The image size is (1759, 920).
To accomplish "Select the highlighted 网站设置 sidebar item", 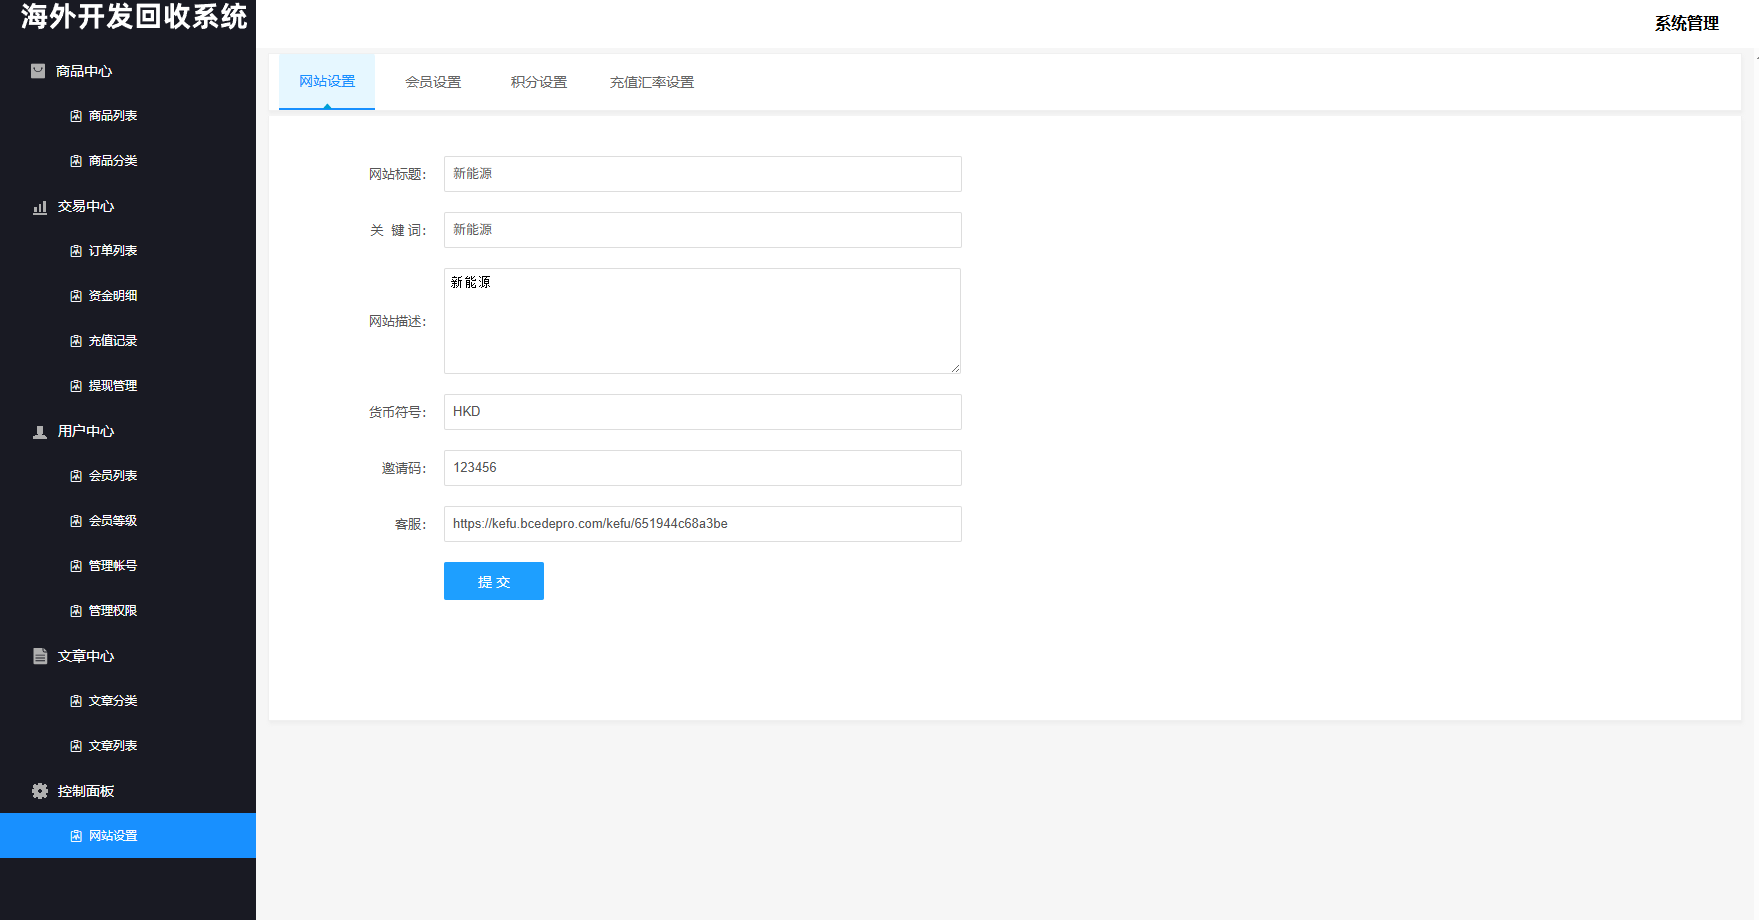I will pyautogui.click(x=112, y=835).
